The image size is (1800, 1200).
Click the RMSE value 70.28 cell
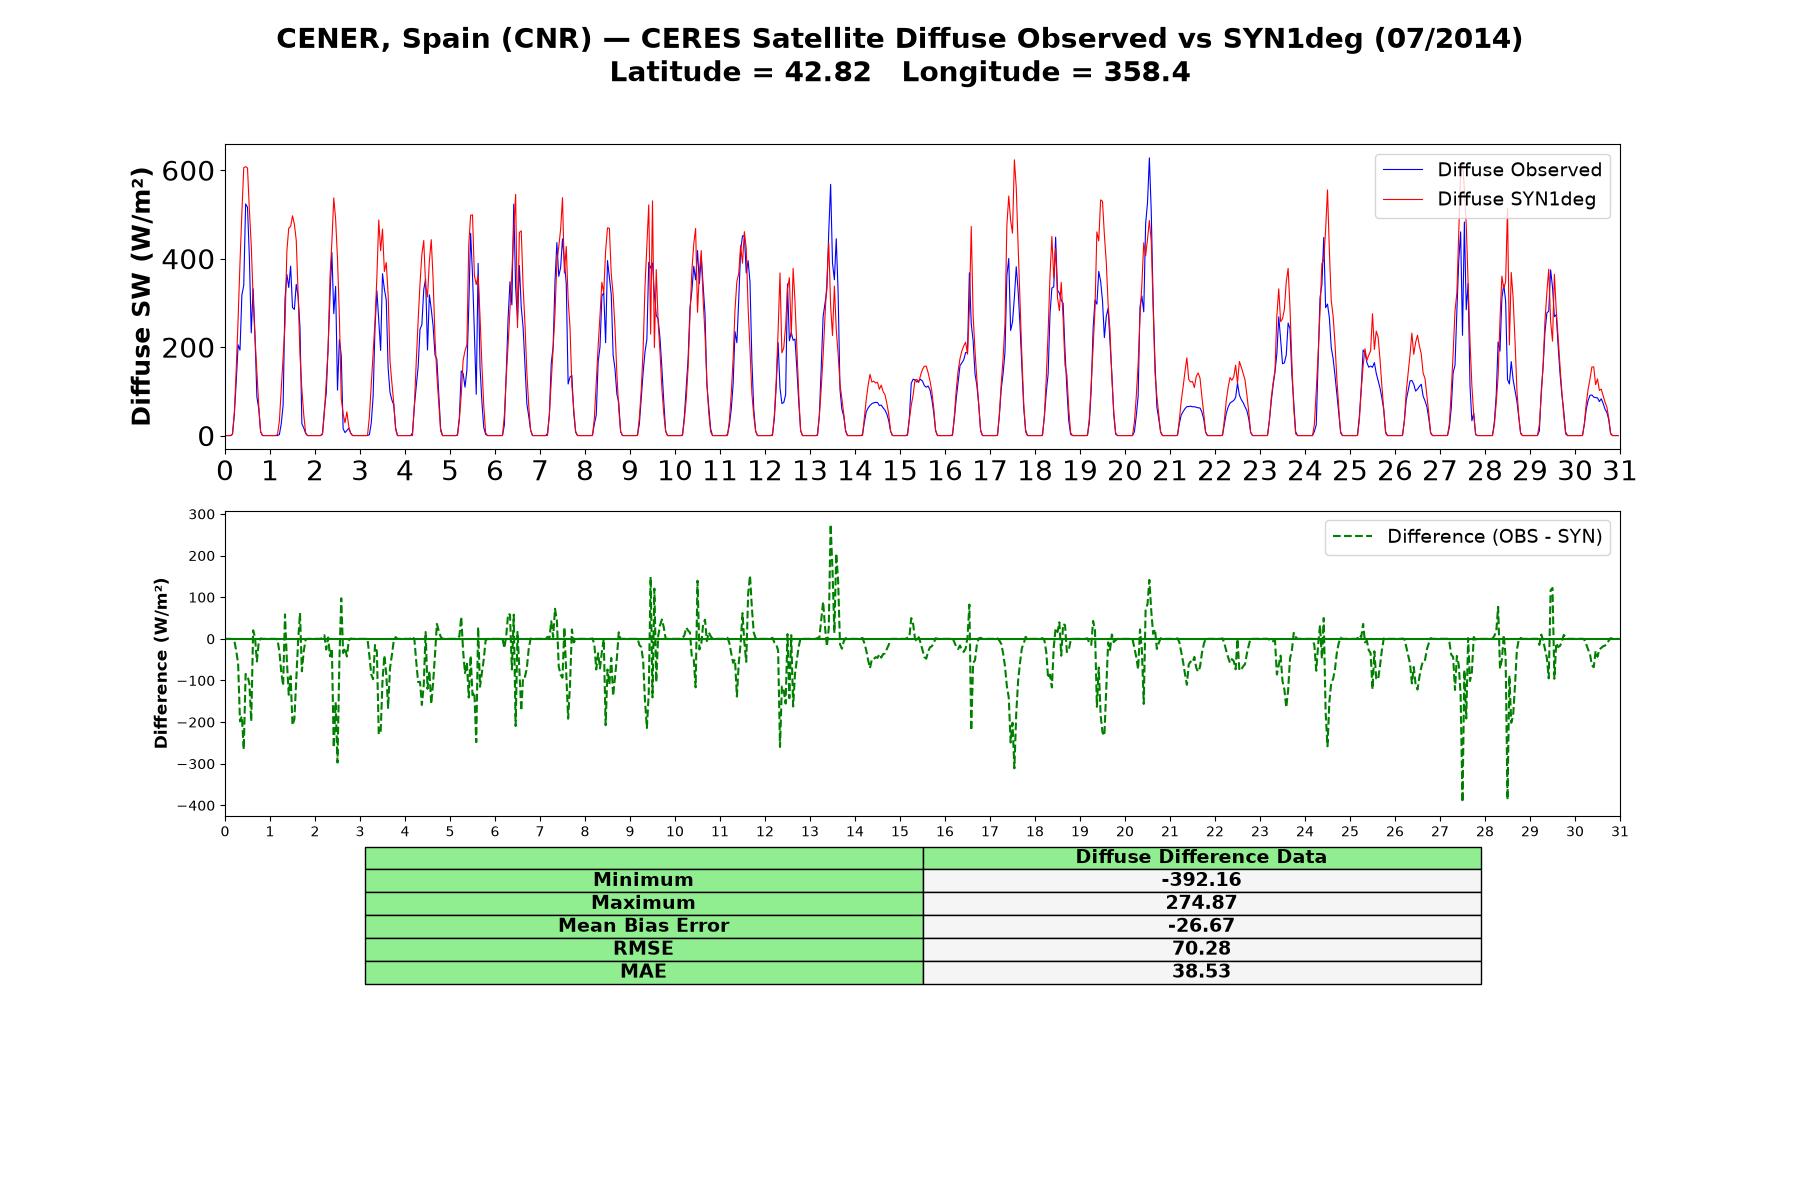coord(1202,949)
